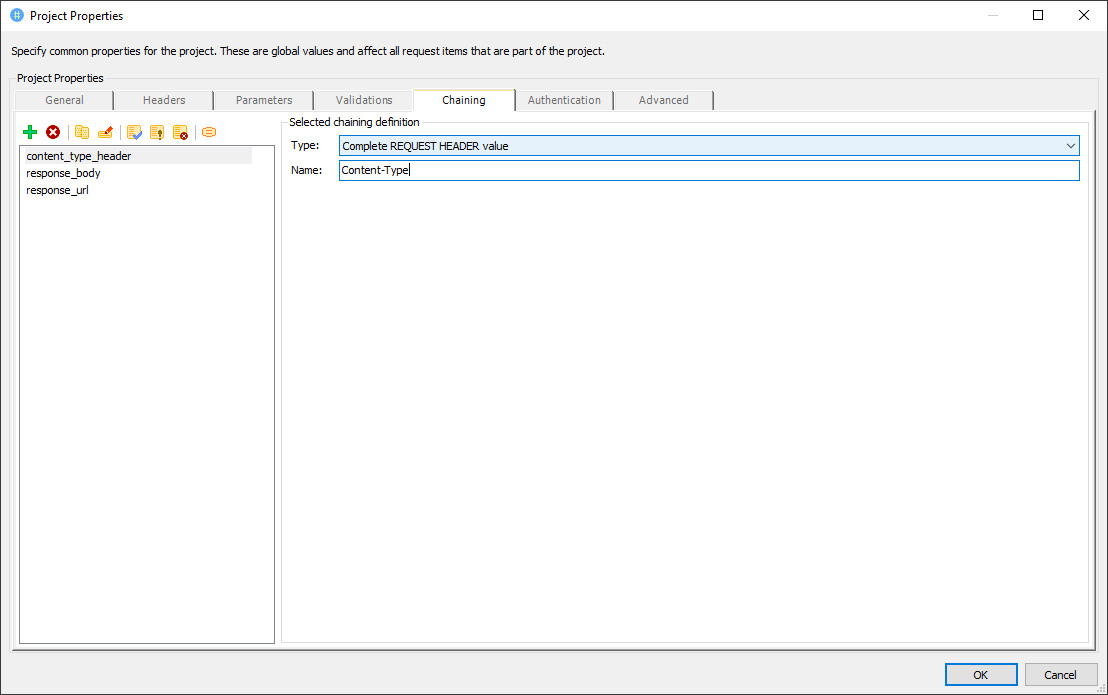Viewport: 1108px width, 695px height.
Task: Open the Type dropdown list
Action: point(1069,146)
